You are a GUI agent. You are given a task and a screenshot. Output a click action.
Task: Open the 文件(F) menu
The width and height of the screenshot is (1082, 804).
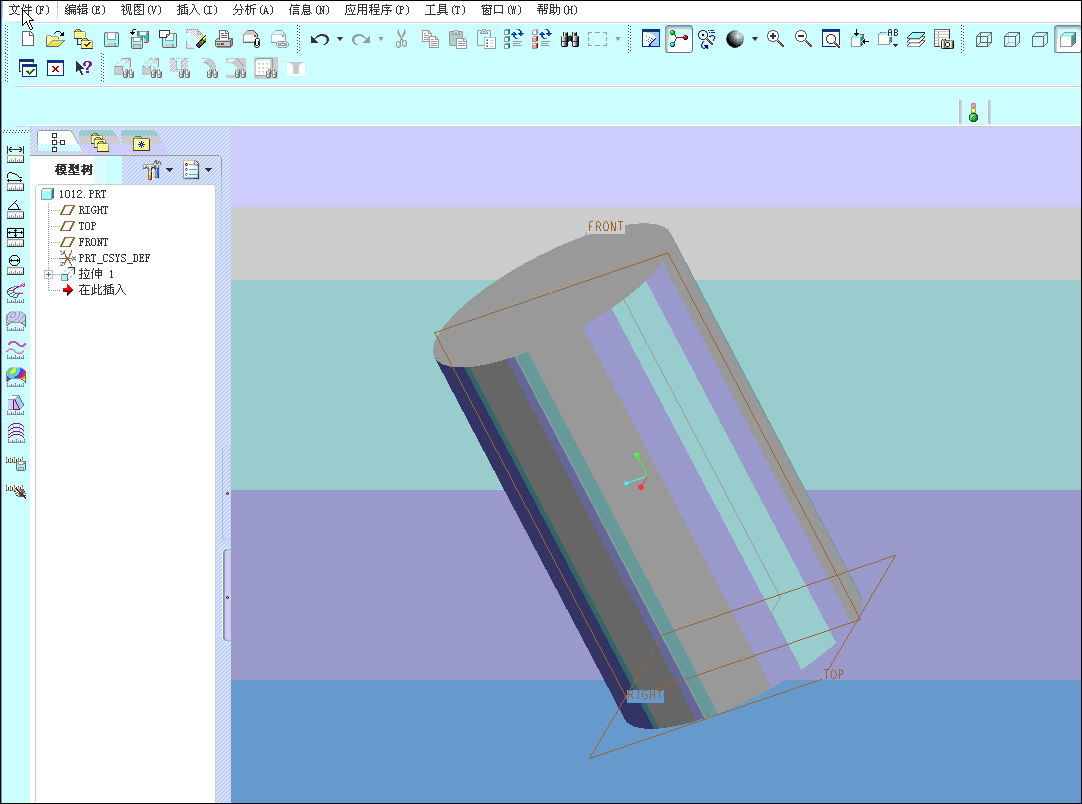tap(29, 10)
